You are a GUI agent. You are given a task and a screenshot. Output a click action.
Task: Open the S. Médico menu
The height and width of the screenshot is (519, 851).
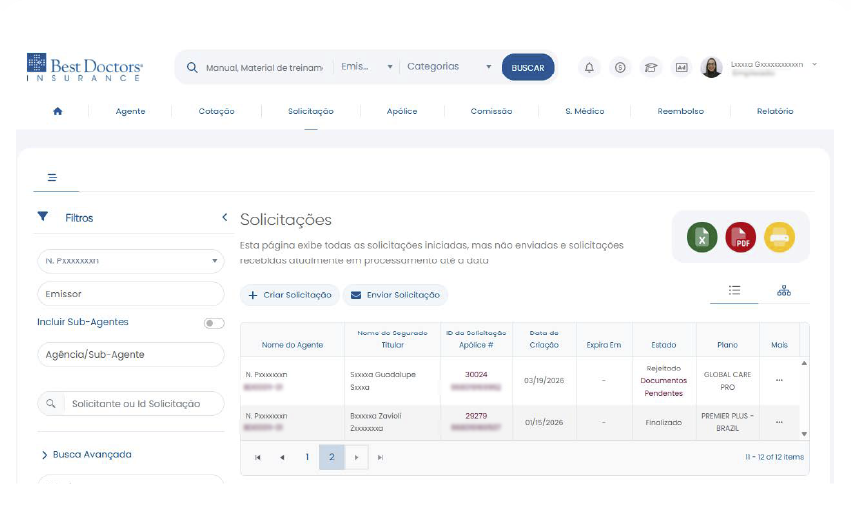click(x=585, y=111)
